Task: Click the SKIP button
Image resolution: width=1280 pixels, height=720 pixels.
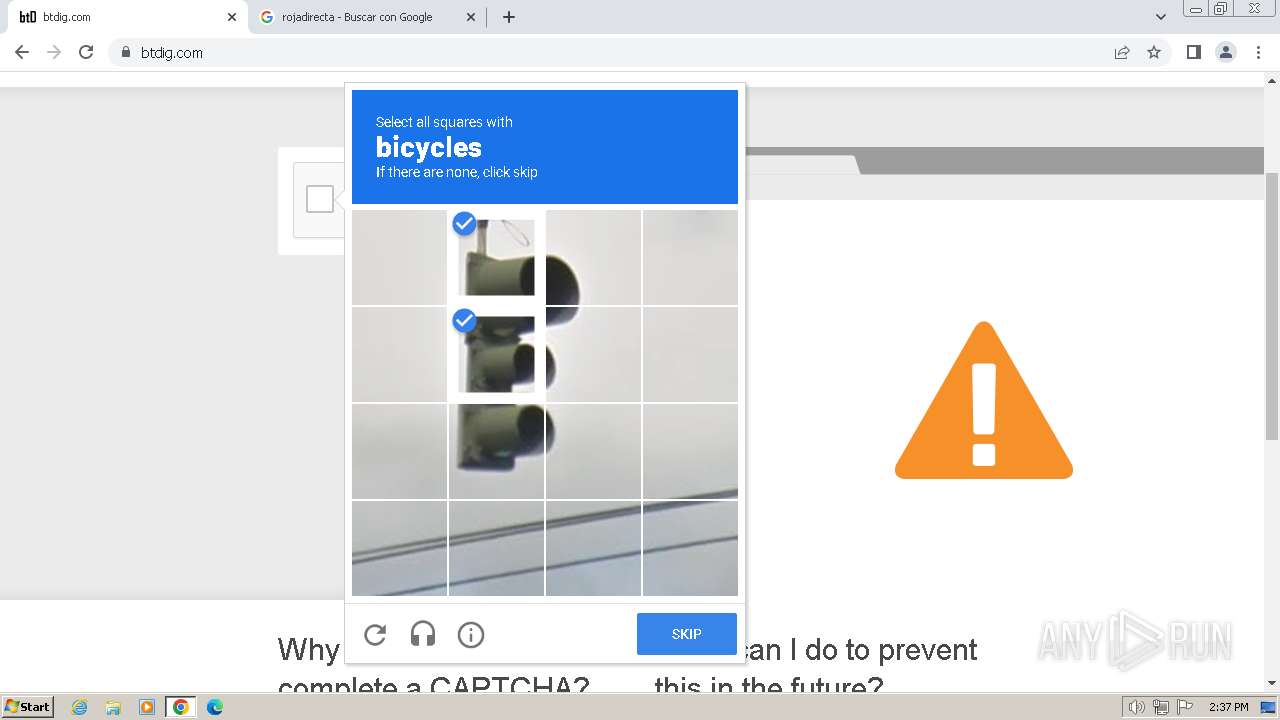Action: click(687, 634)
